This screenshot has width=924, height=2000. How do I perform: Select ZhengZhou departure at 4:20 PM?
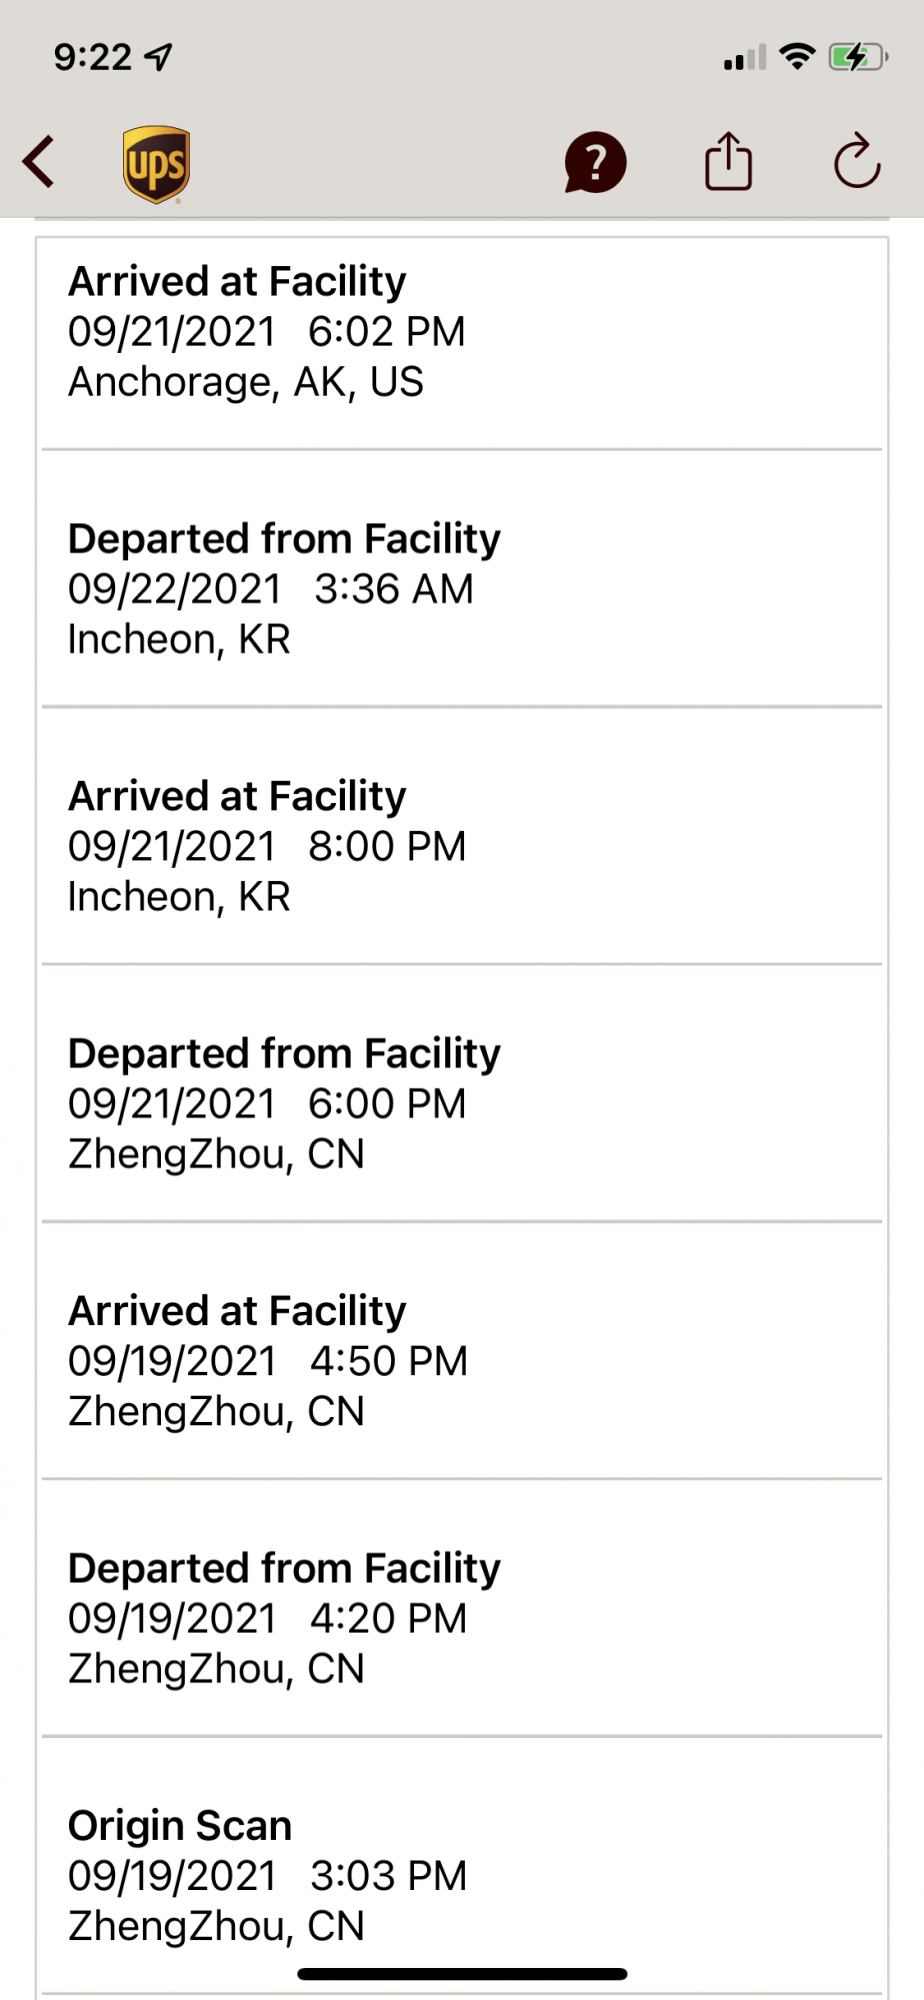[460, 1617]
